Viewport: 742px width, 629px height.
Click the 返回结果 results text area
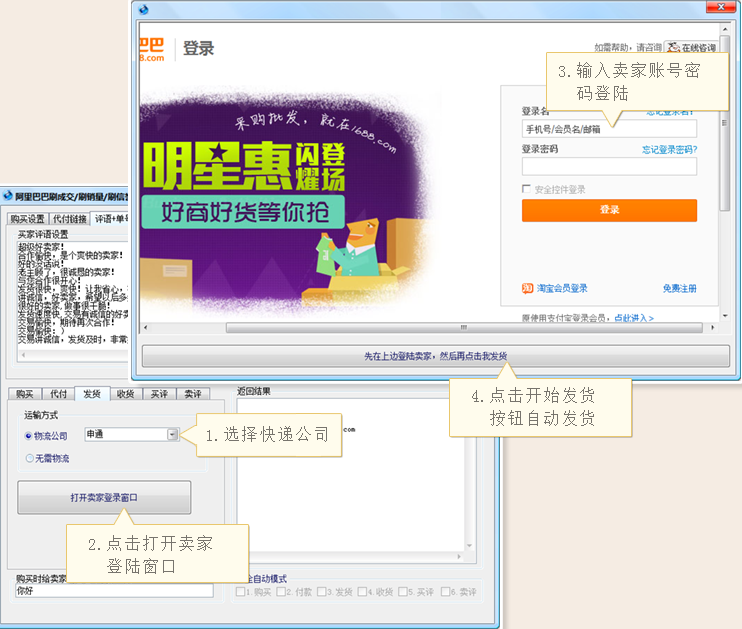click(351, 476)
